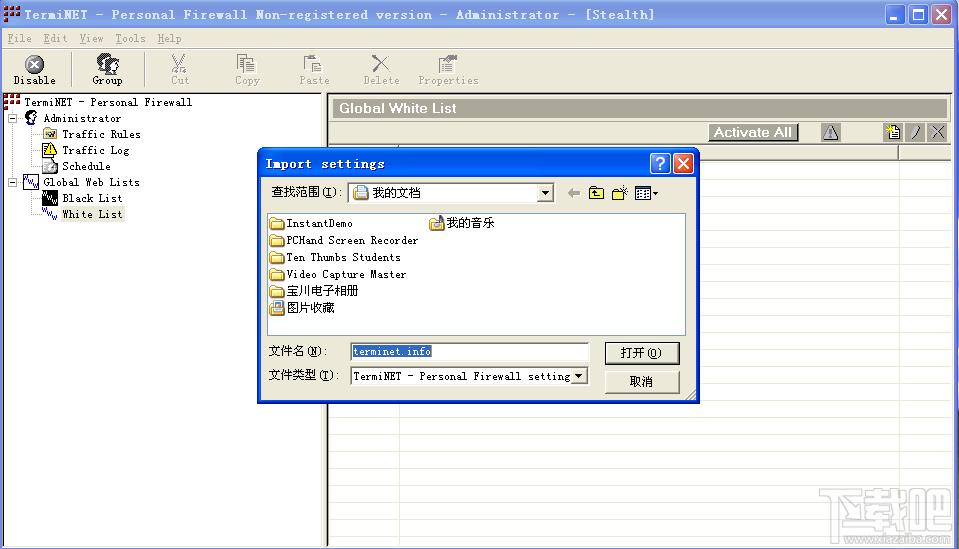Click the 文件名 filename input field
The height and width of the screenshot is (549, 959).
click(x=469, y=352)
